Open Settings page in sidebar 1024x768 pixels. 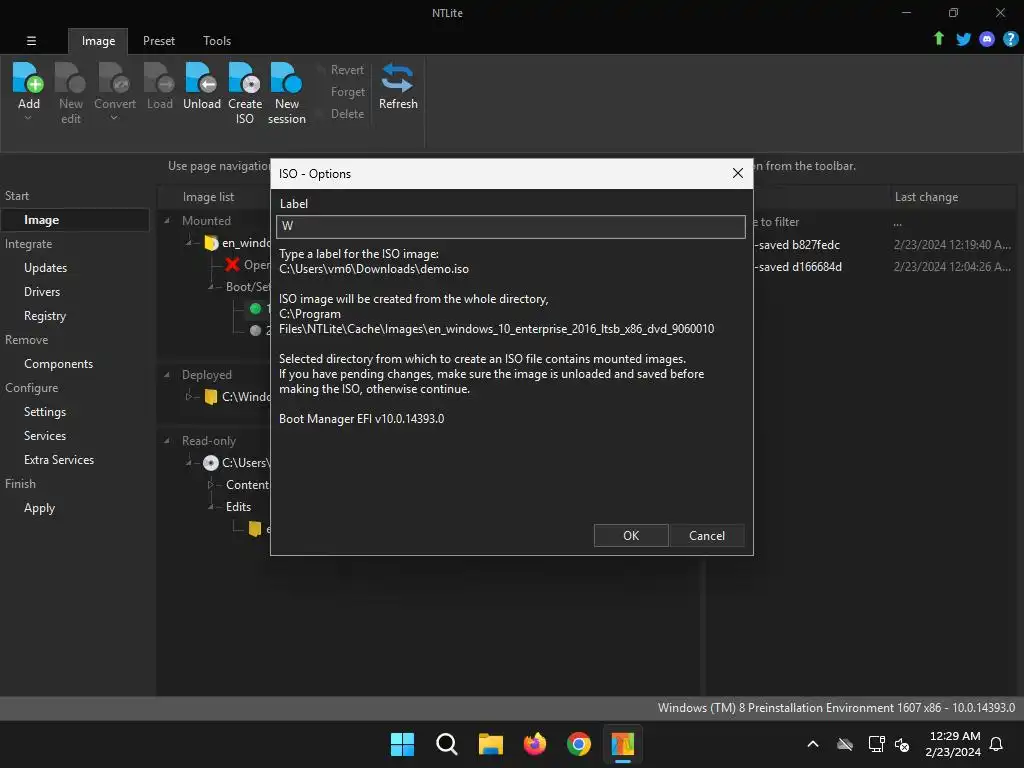tap(45, 412)
